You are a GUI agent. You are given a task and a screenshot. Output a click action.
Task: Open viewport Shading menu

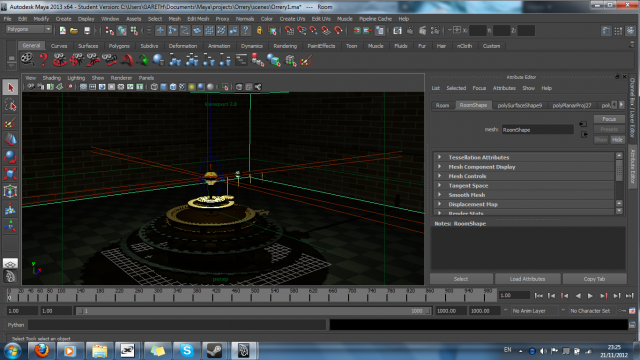tap(51, 78)
